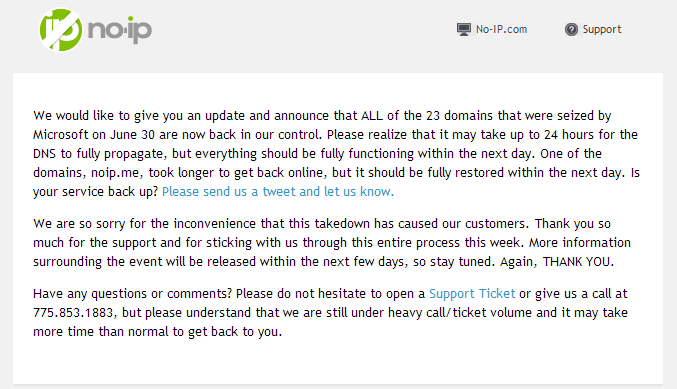Click the word Microsoft in the announcement
Viewport: 677px width, 389px height.
click(61, 135)
